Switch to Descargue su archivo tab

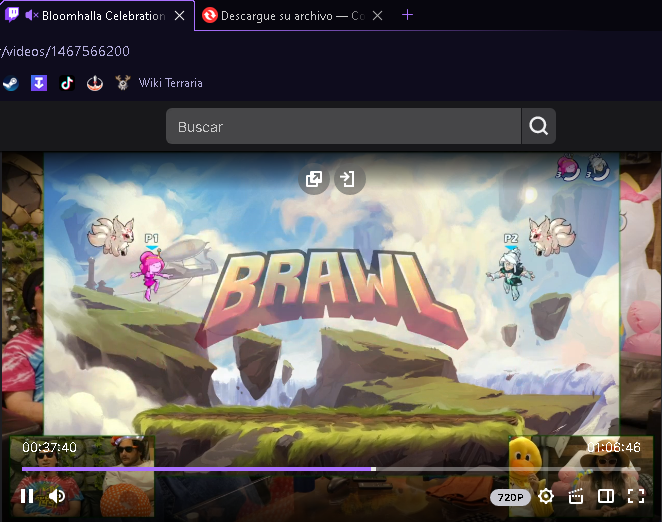coord(292,16)
